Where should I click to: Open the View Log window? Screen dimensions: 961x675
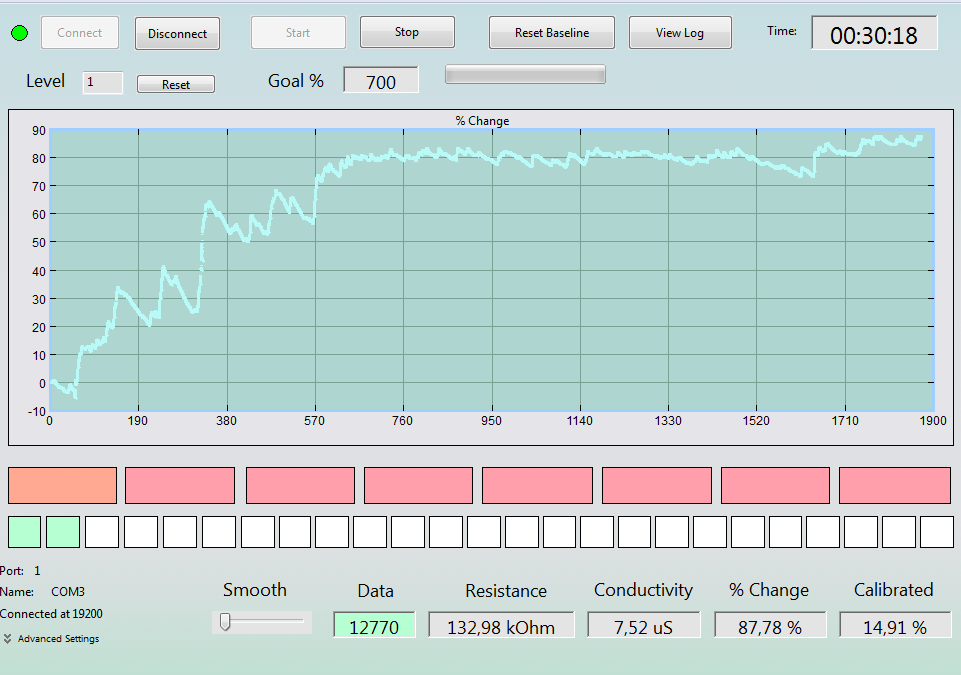pos(680,32)
